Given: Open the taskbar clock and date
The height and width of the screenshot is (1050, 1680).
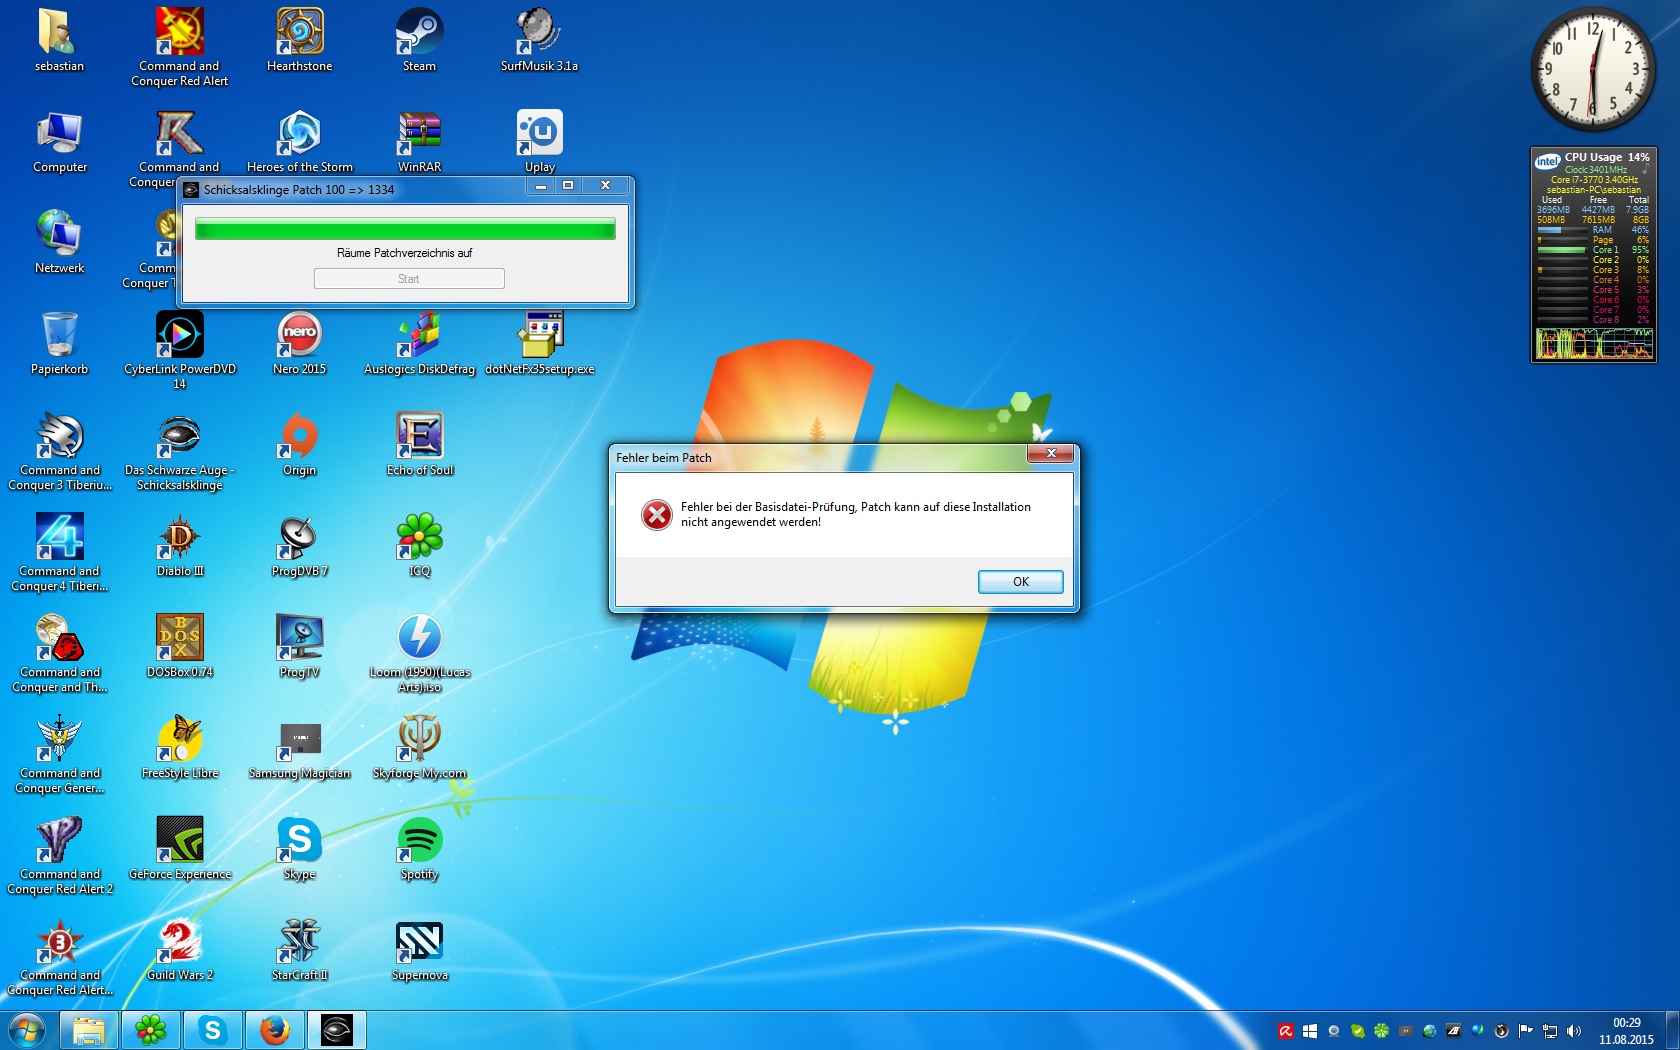Looking at the screenshot, I should (1626, 1031).
